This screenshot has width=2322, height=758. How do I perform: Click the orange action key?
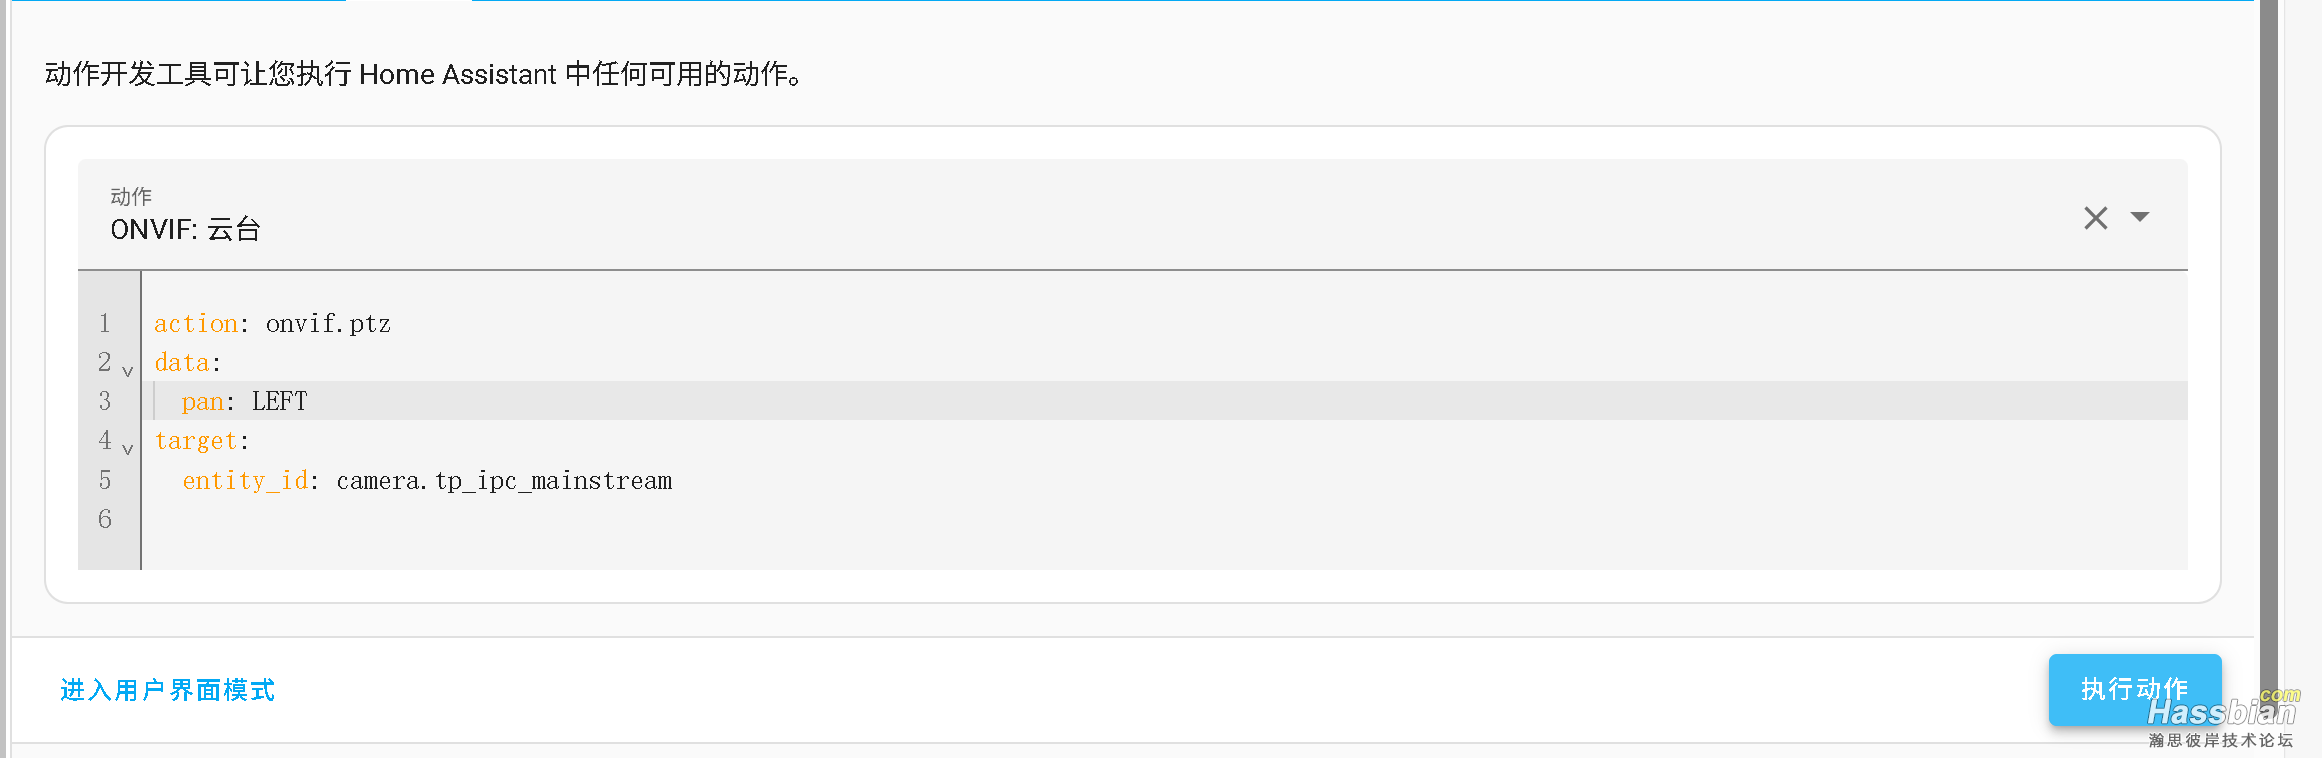[195, 324]
